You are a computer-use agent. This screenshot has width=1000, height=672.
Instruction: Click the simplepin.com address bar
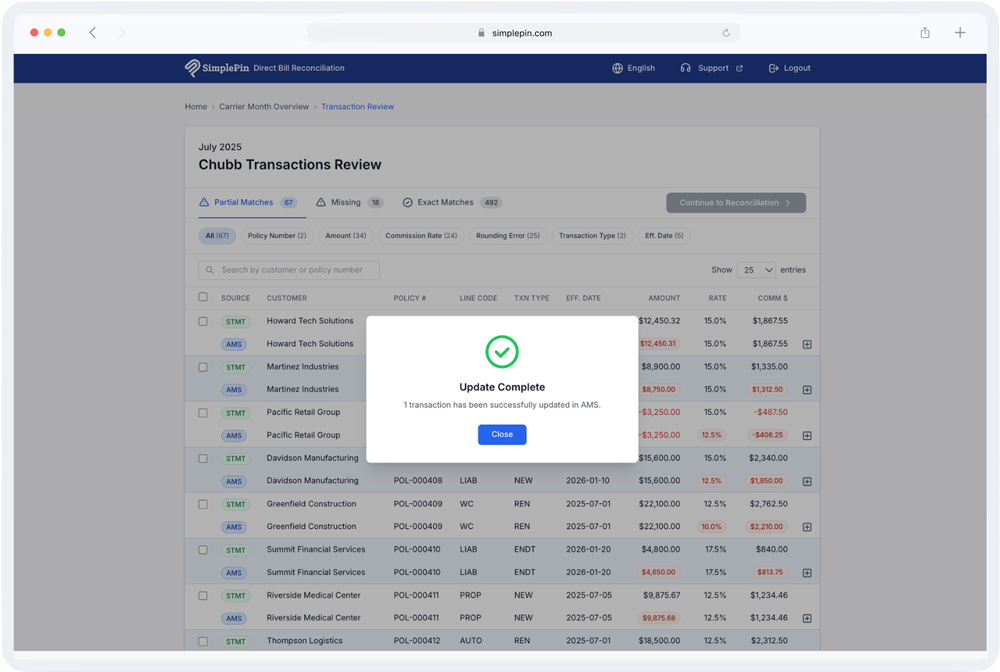coord(523,33)
